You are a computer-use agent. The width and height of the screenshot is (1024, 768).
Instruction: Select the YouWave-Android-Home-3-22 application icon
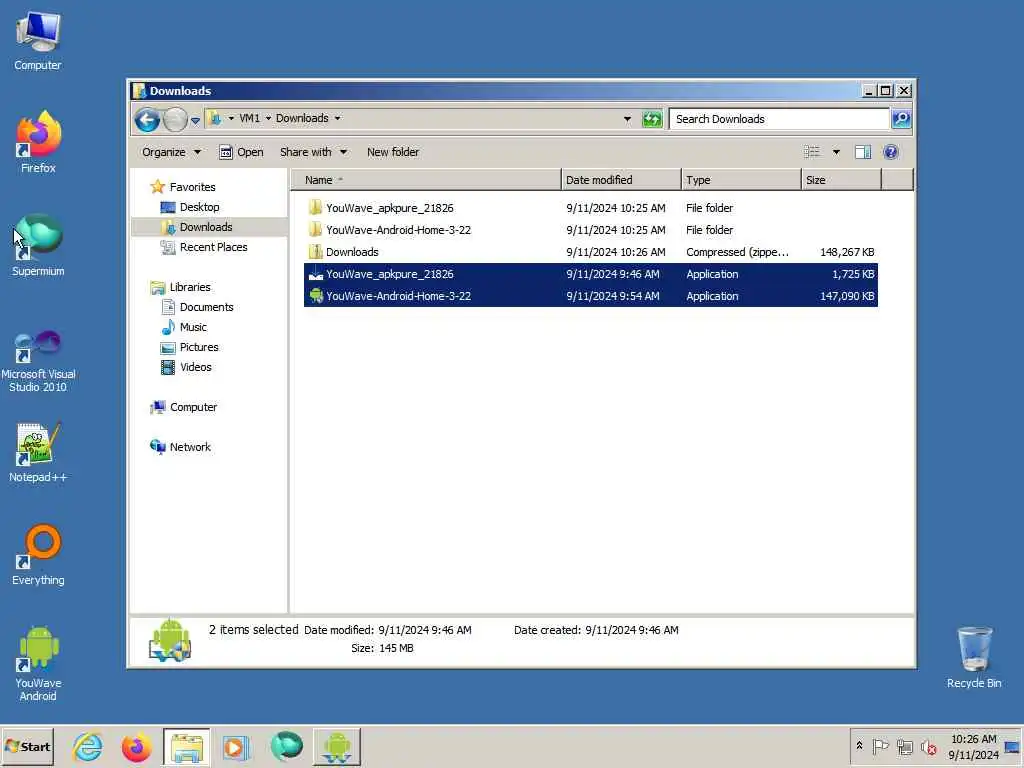point(315,296)
